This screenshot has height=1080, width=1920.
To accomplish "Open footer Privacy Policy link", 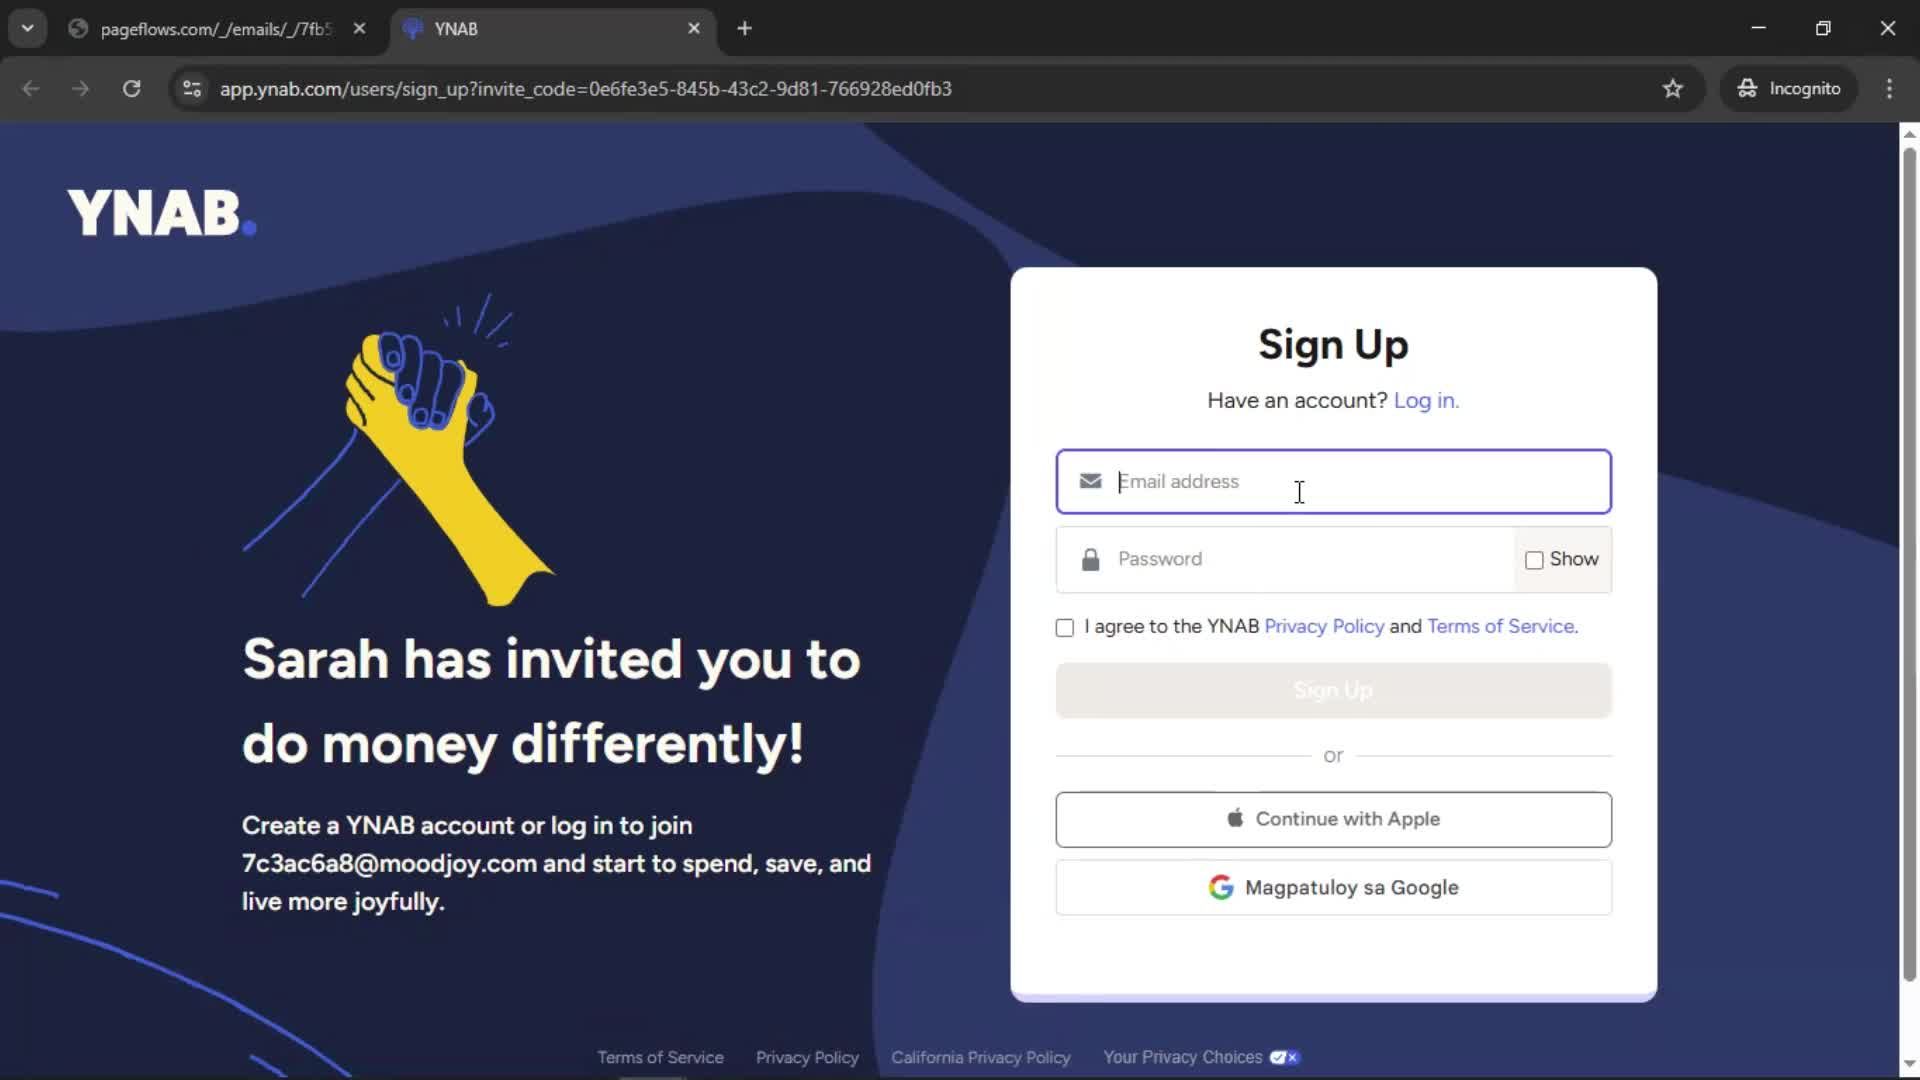I will (807, 1057).
